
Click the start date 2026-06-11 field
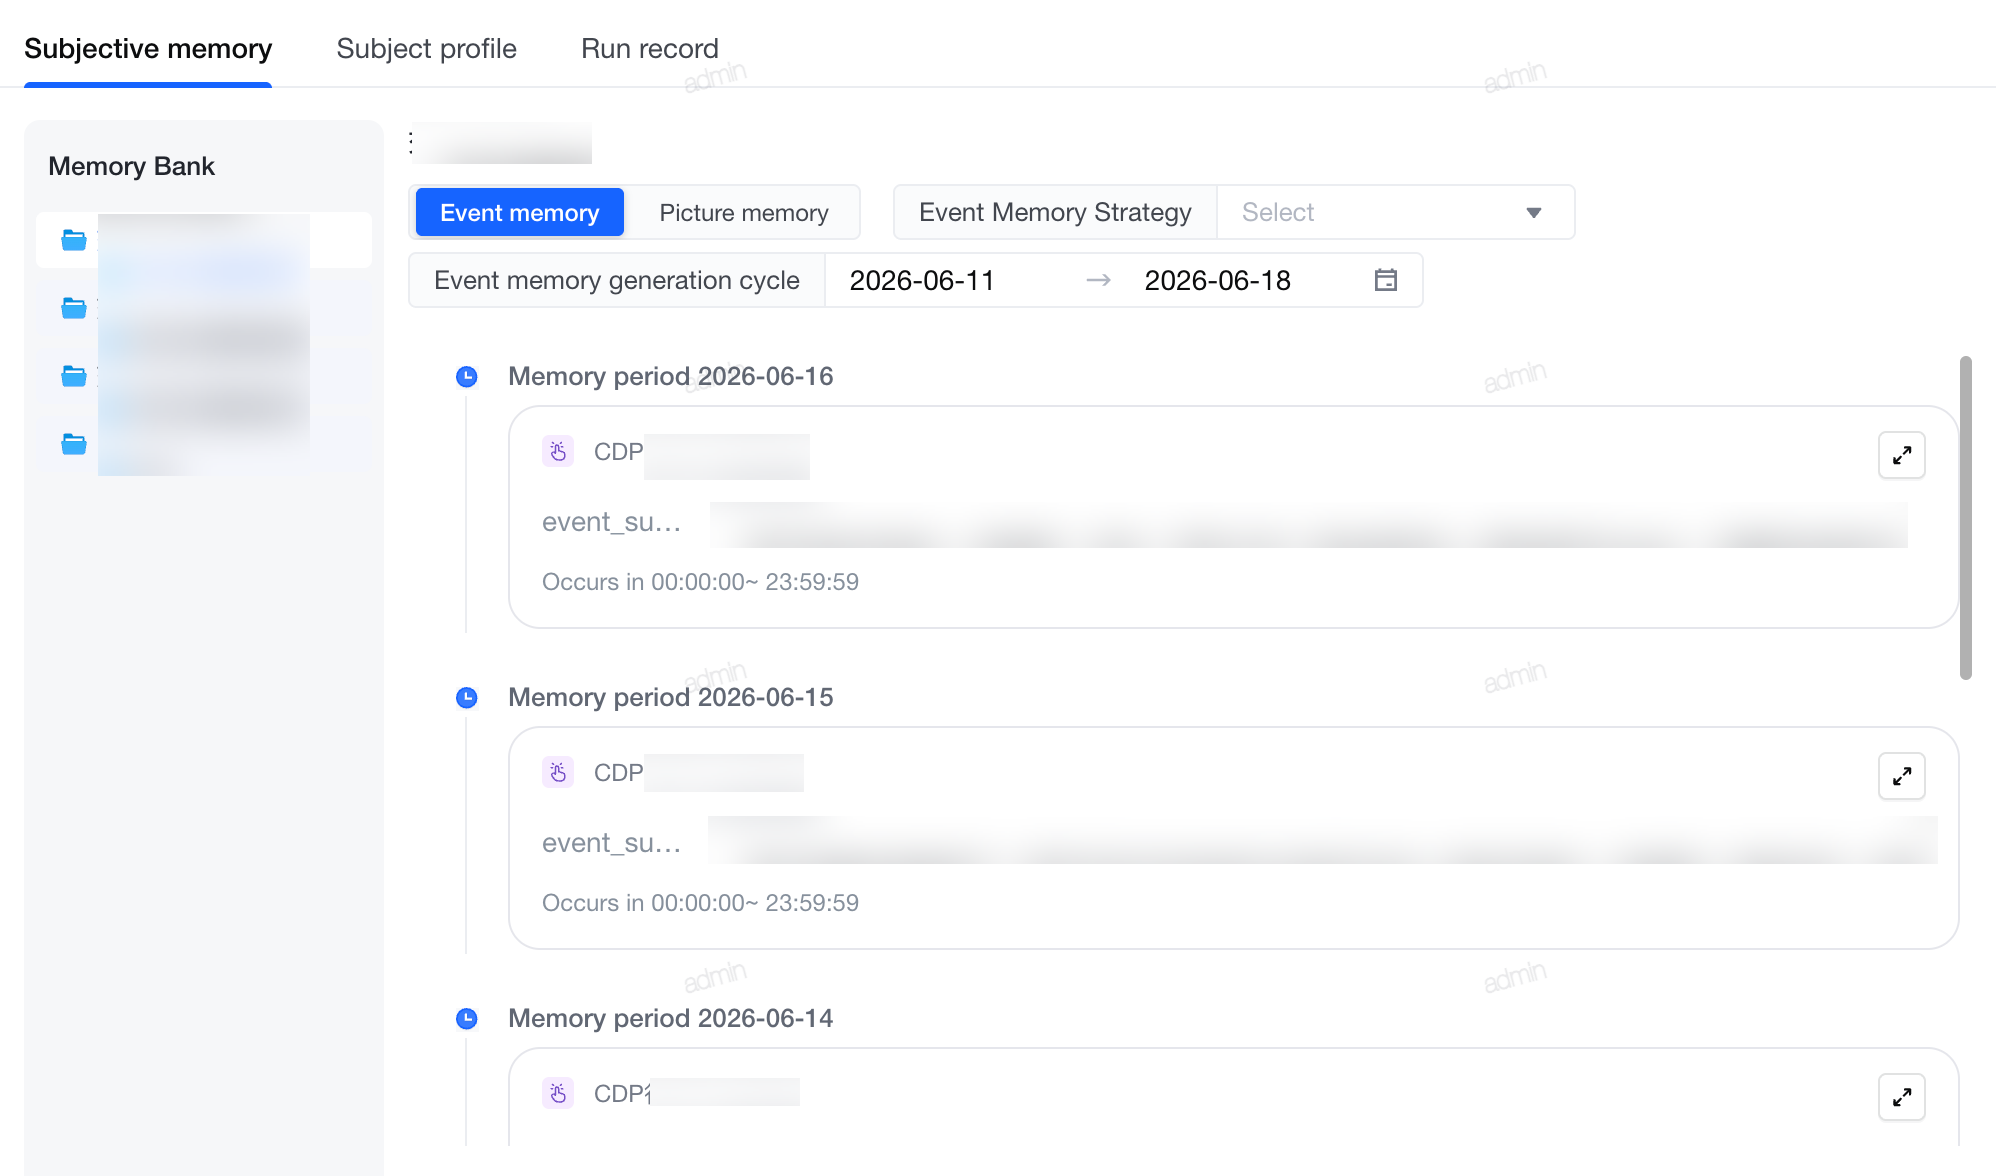[922, 280]
